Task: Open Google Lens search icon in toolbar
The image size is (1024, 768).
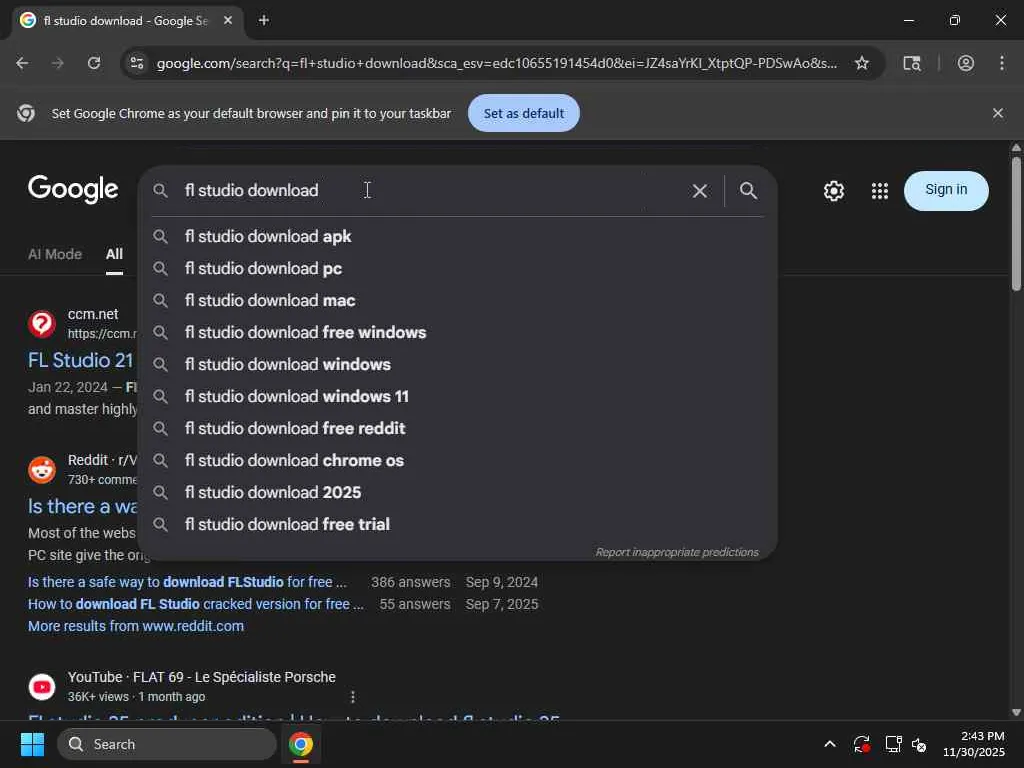Action: point(912,63)
